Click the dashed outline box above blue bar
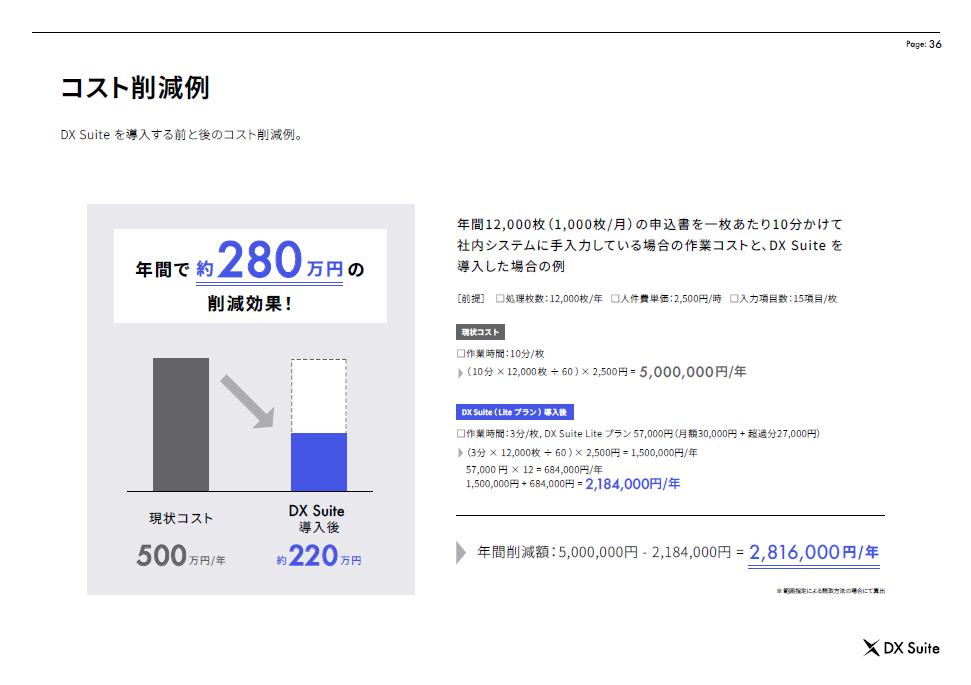Image resolution: width=971 pixels, height=685 pixels. pyautogui.click(x=318, y=396)
